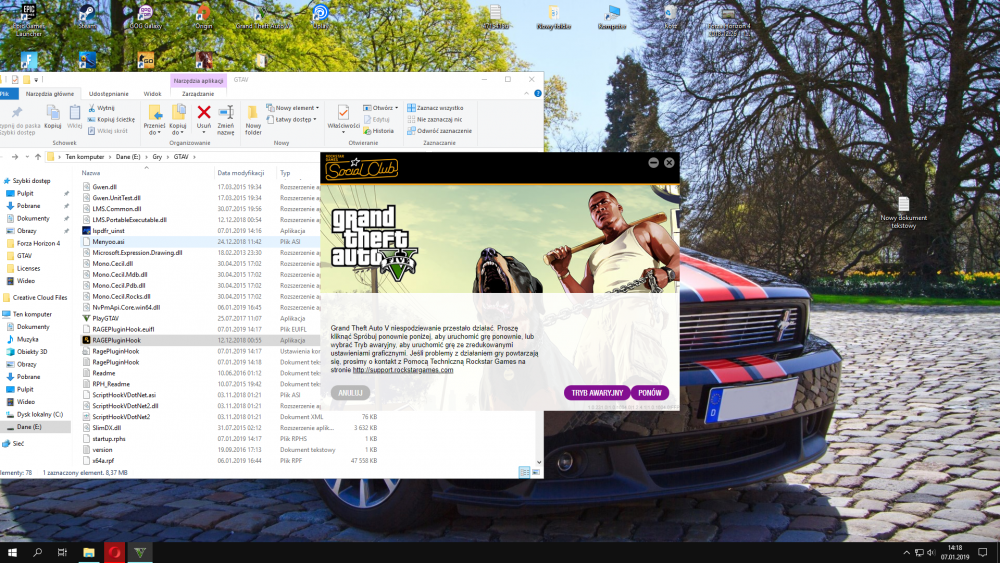Click Kopiuj ścieżkę in the ribbon
The height and width of the screenshot is (563, 1000).
[x=111, y=119]
